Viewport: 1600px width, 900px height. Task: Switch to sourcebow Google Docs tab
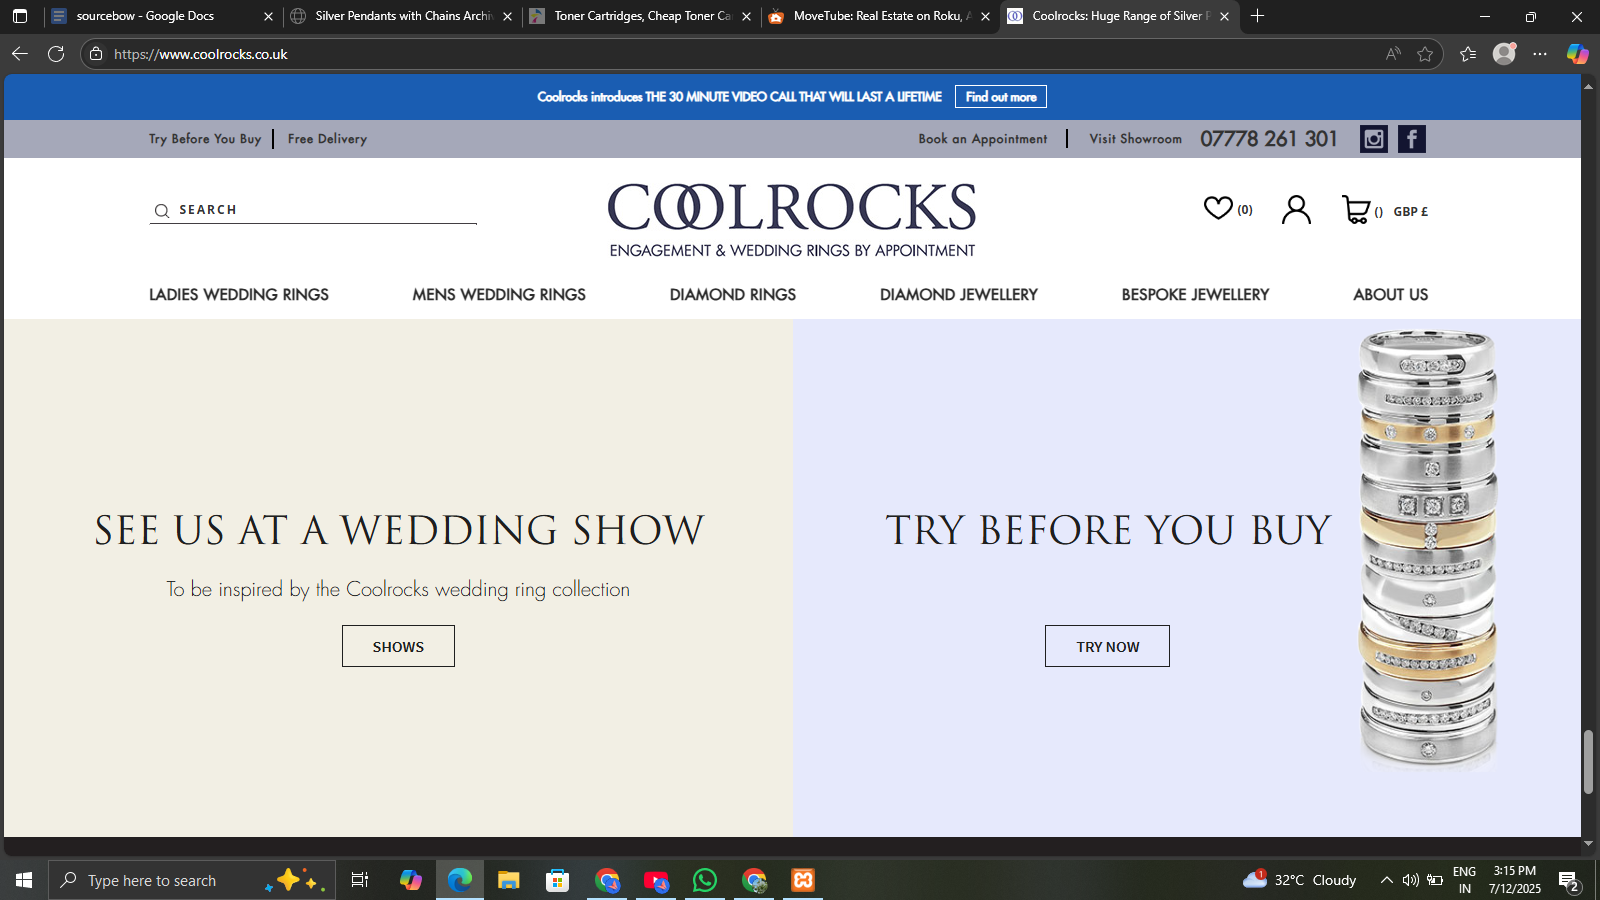point(160,16)
